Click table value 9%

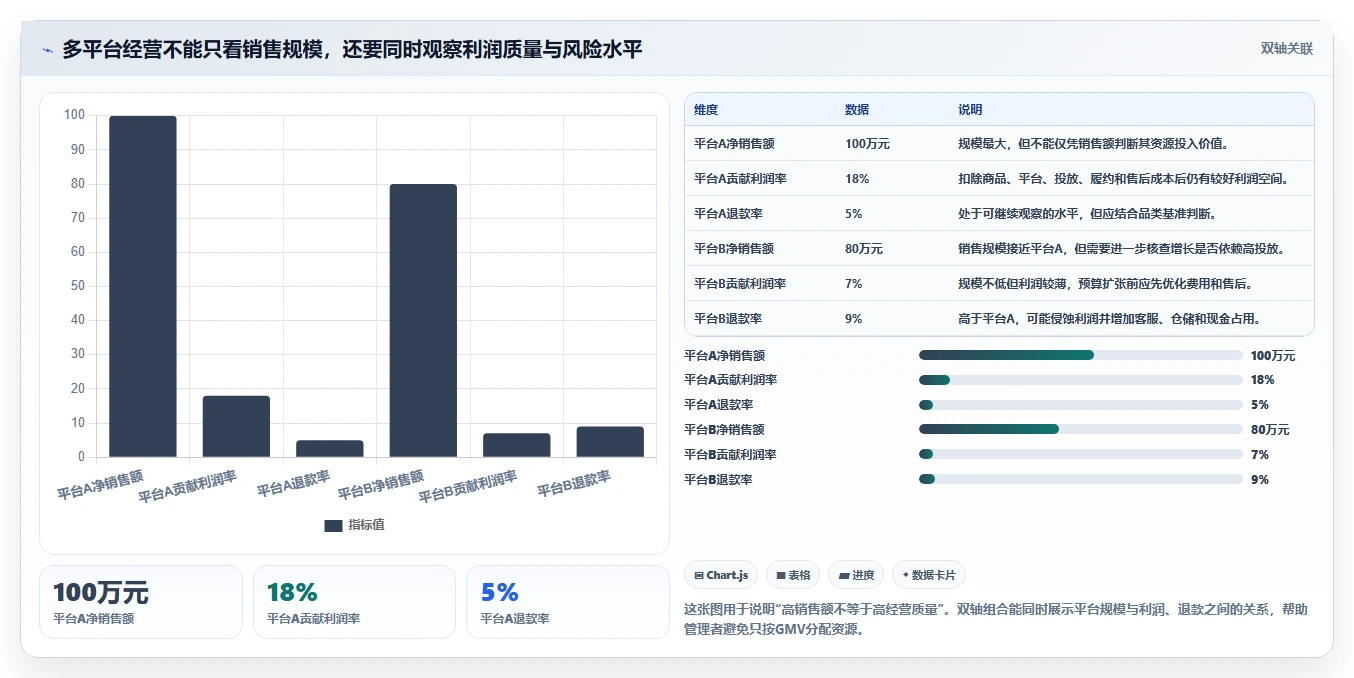tap(854, 319)
